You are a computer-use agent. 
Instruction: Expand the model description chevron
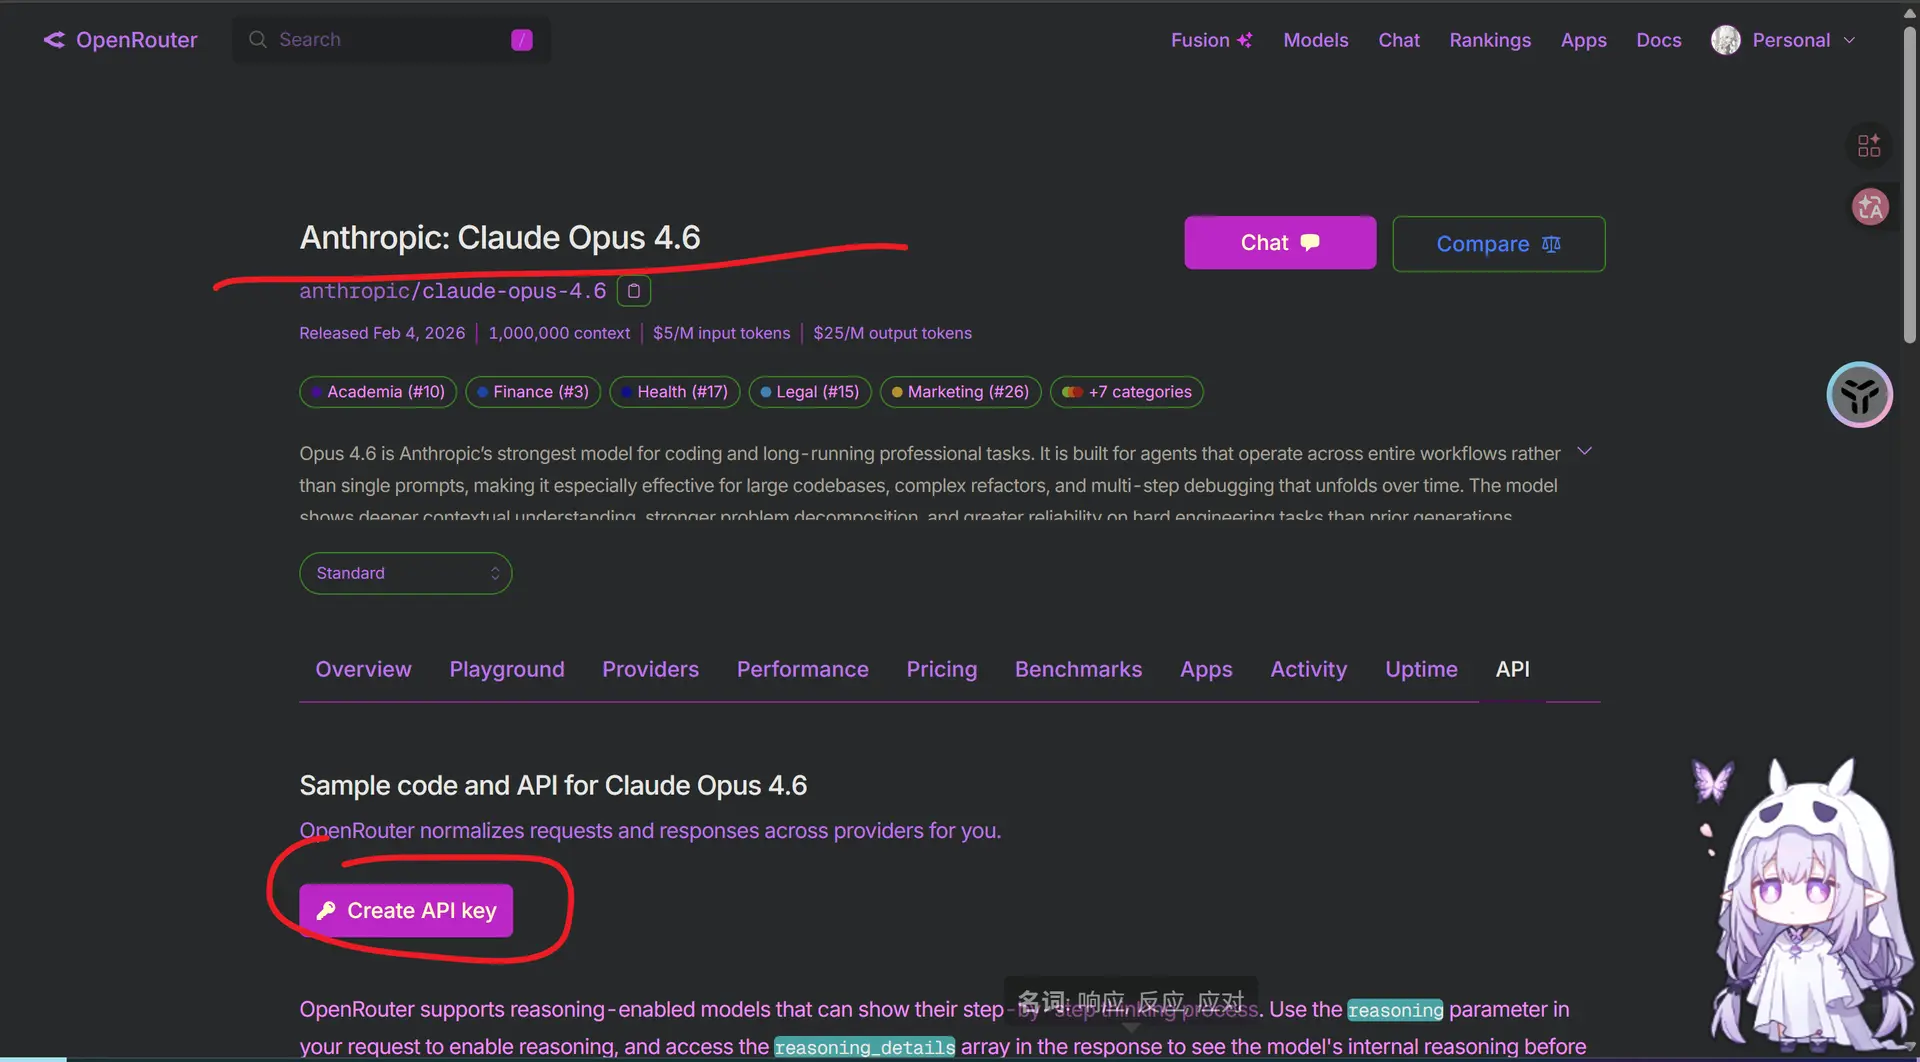click(x=1585, y=451)
